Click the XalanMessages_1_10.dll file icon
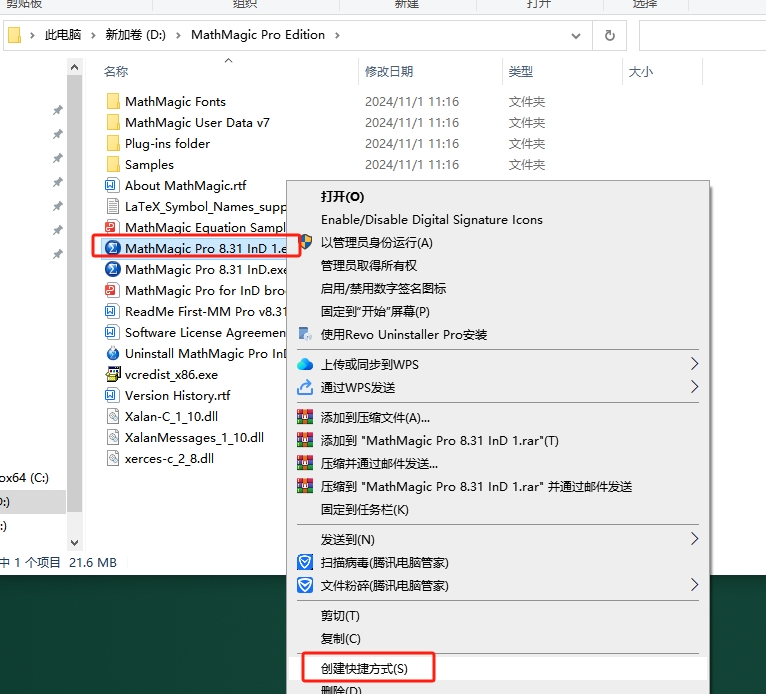This screenshot has width=766, height=694. tap(113, 437)
